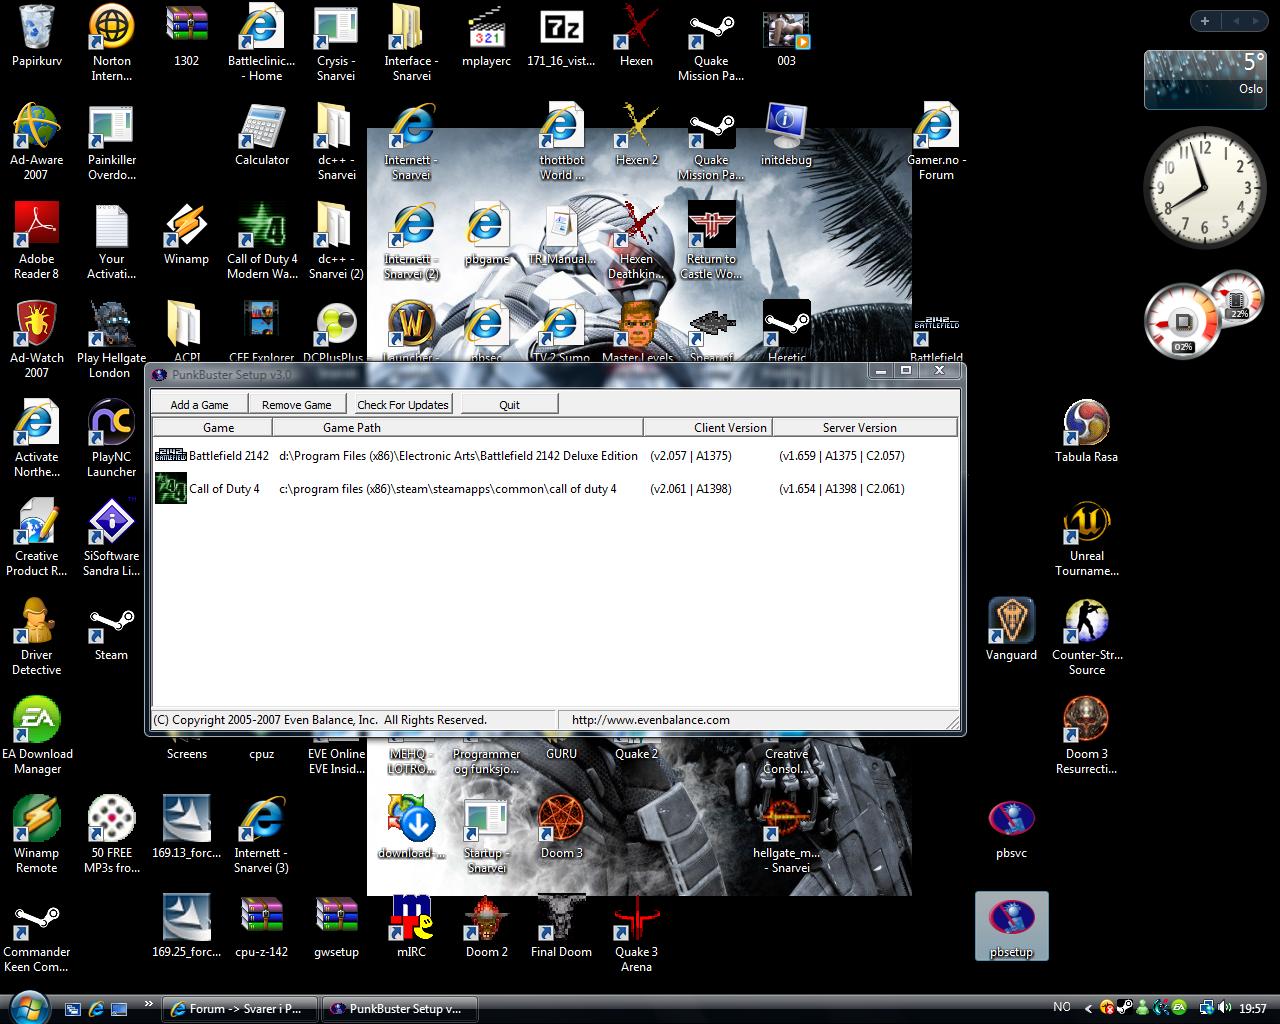The image size is (1280, 1024).
Task: Select Call of Duty 4 game path text
Action: [448, 489]
